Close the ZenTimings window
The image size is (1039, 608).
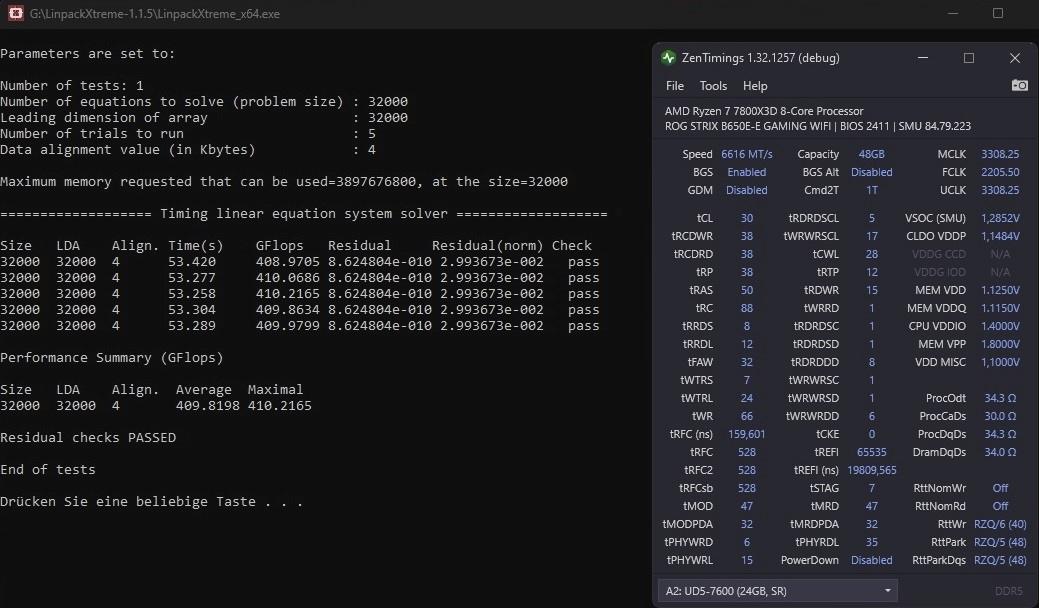[1014, 58]
